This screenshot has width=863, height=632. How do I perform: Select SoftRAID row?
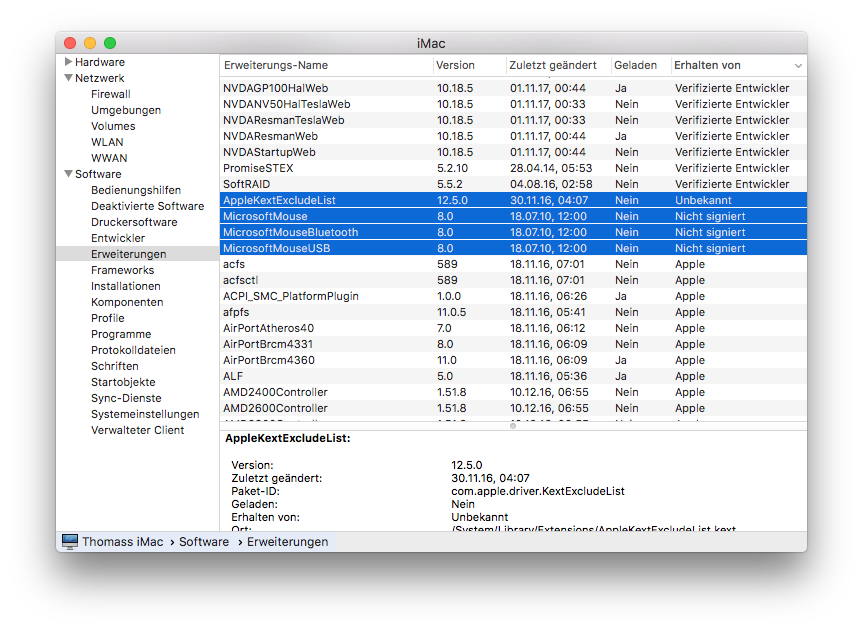point(513,184)
